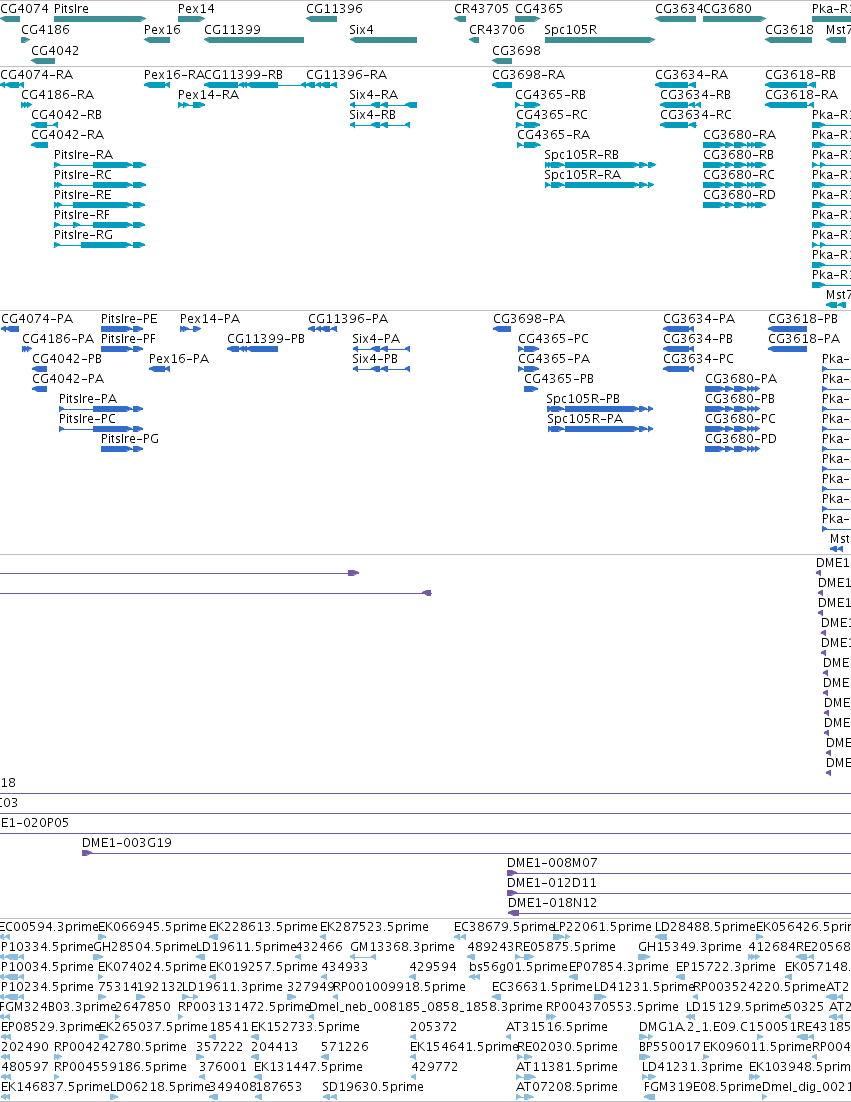Select transcript label Pitslre-RG
This screenshot has width=851, height=1102.
[x=83, y=235]
